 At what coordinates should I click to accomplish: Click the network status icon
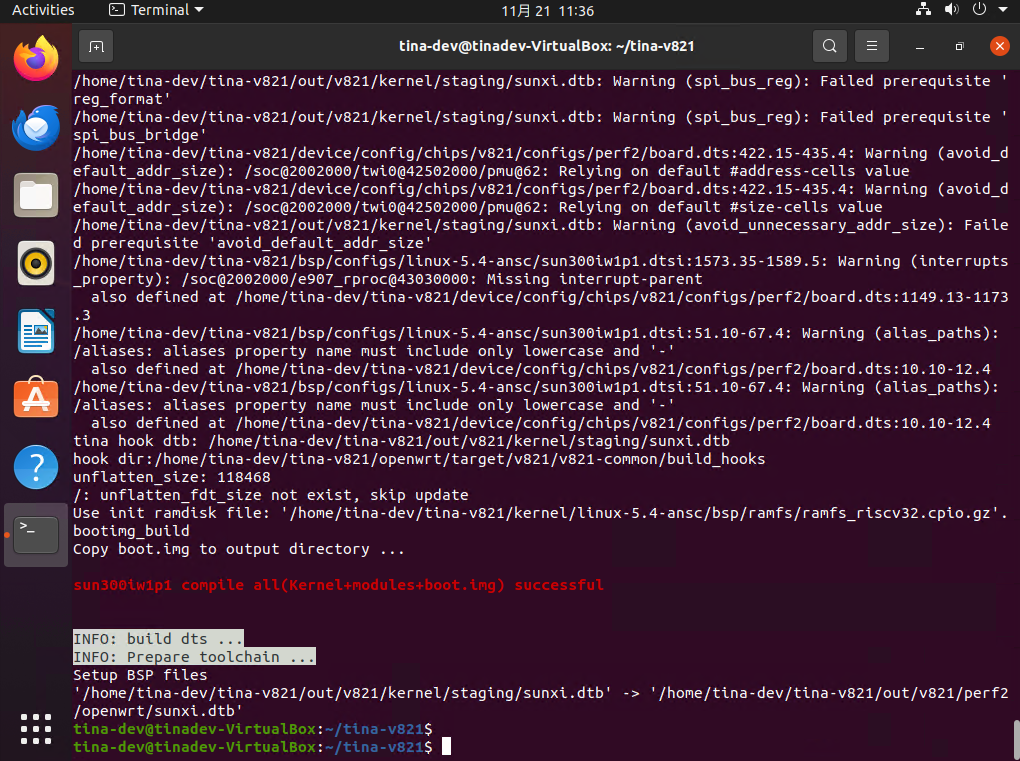[923, 10]
